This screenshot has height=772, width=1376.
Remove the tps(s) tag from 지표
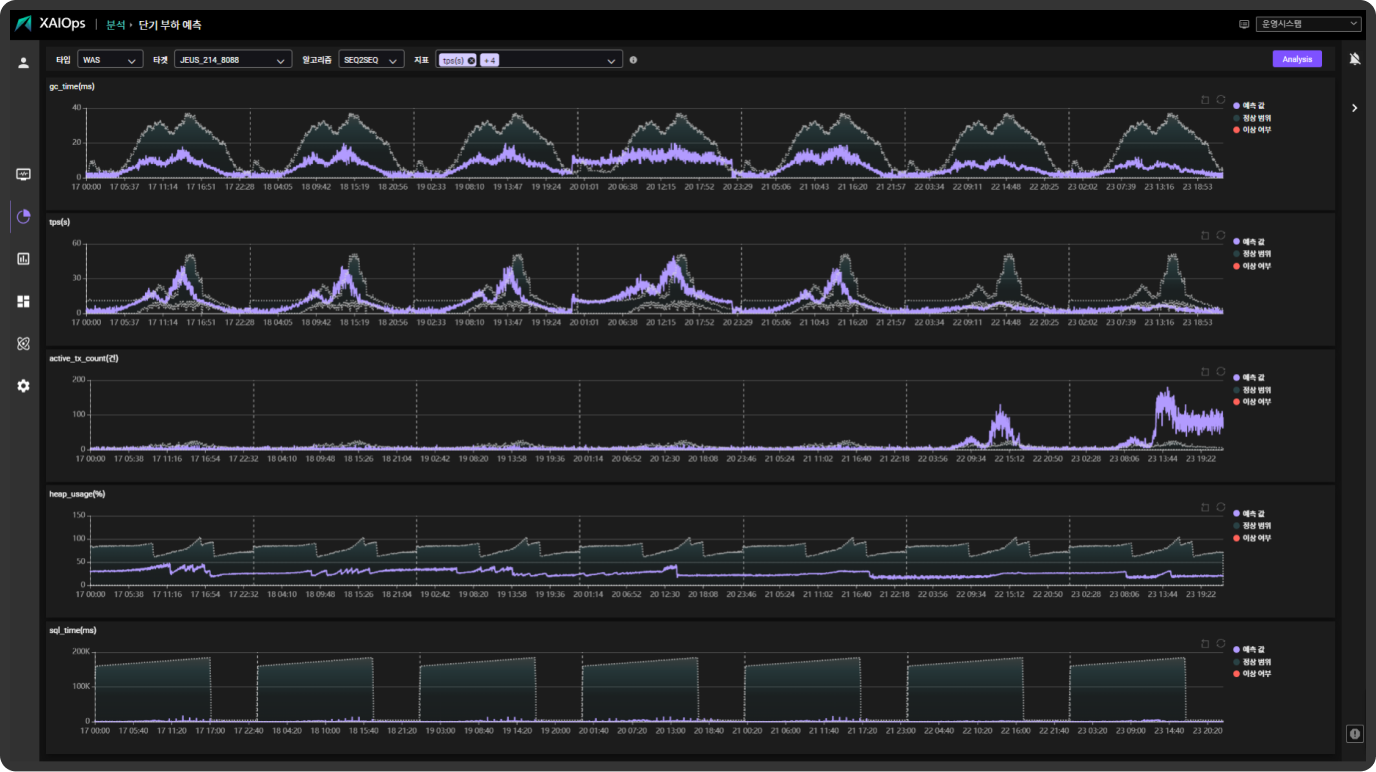[x=471, y=60]
